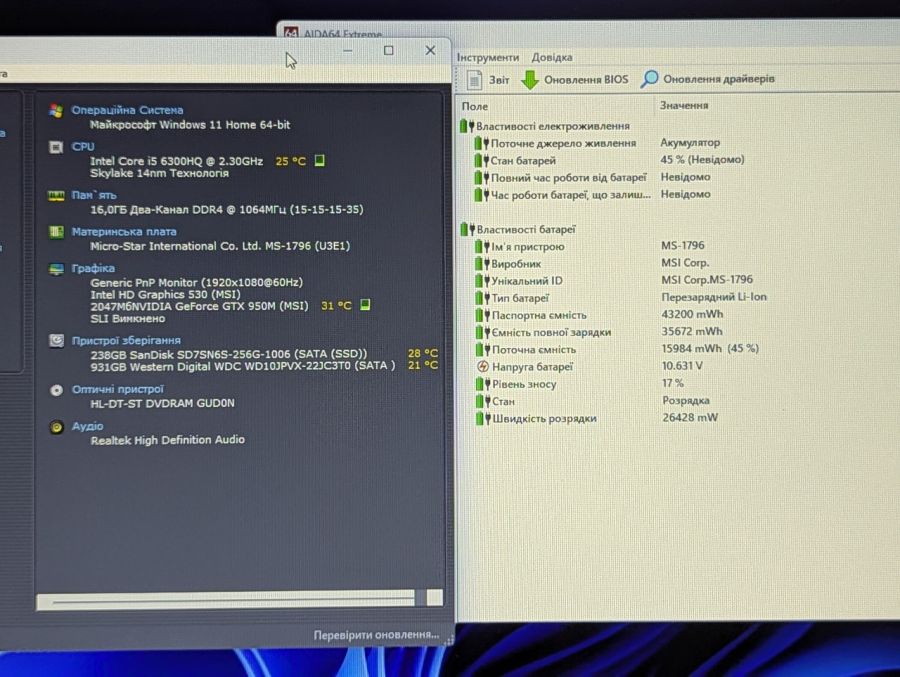Select the Ім'я пристрою row
This screenshot has width=900, height=677.
click(590, 246)
